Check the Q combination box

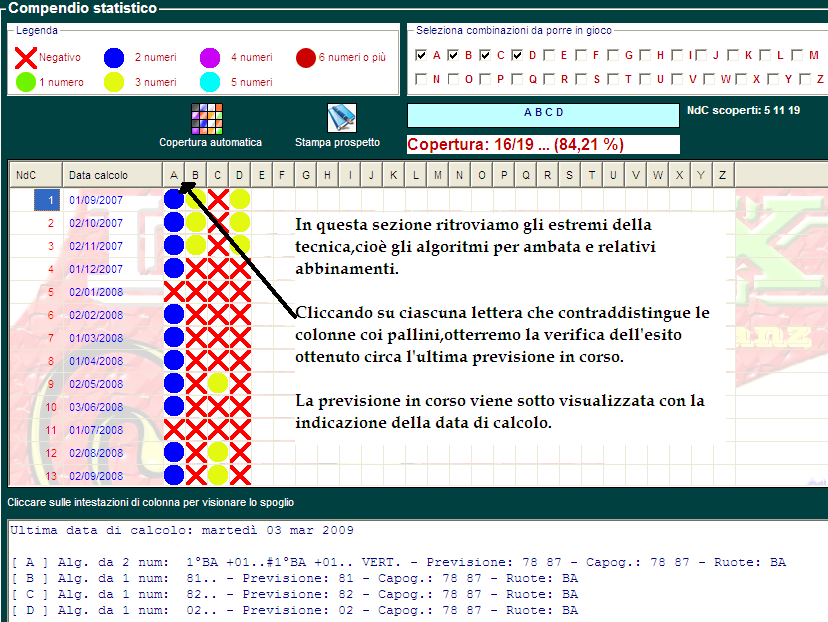[517, 79]
